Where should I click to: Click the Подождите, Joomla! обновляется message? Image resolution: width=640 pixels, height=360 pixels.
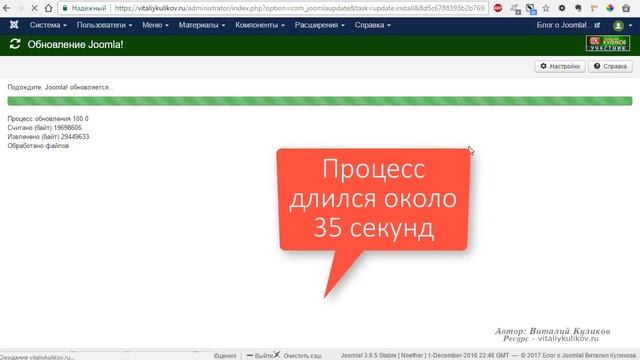coord(60,87)
